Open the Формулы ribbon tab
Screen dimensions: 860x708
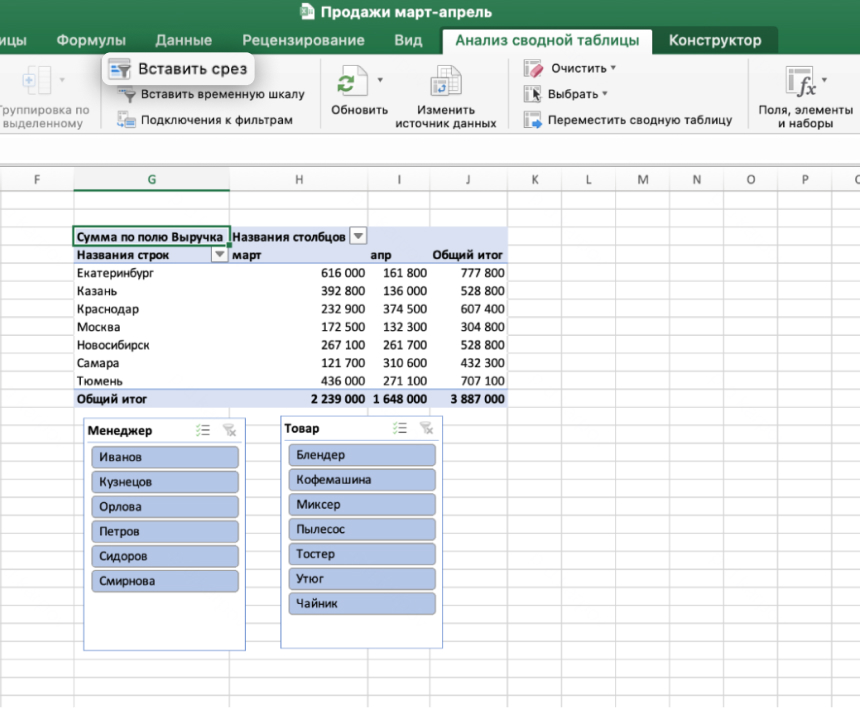coord(91,40)
